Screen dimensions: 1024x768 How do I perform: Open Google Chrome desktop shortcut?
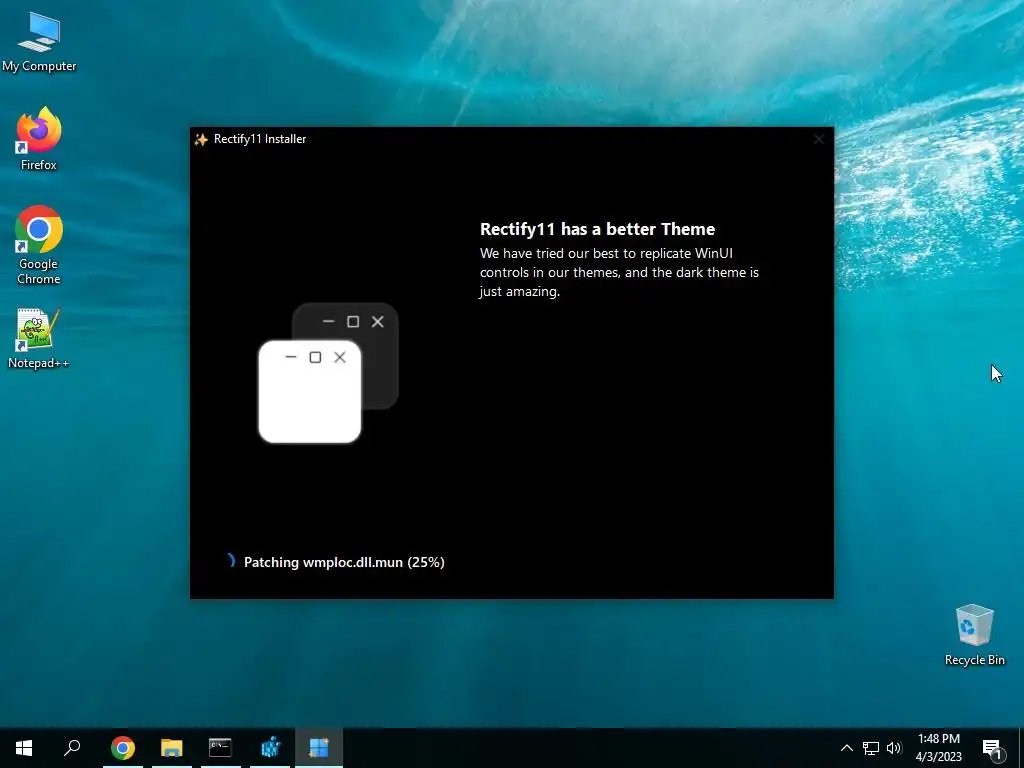(39, 245)
